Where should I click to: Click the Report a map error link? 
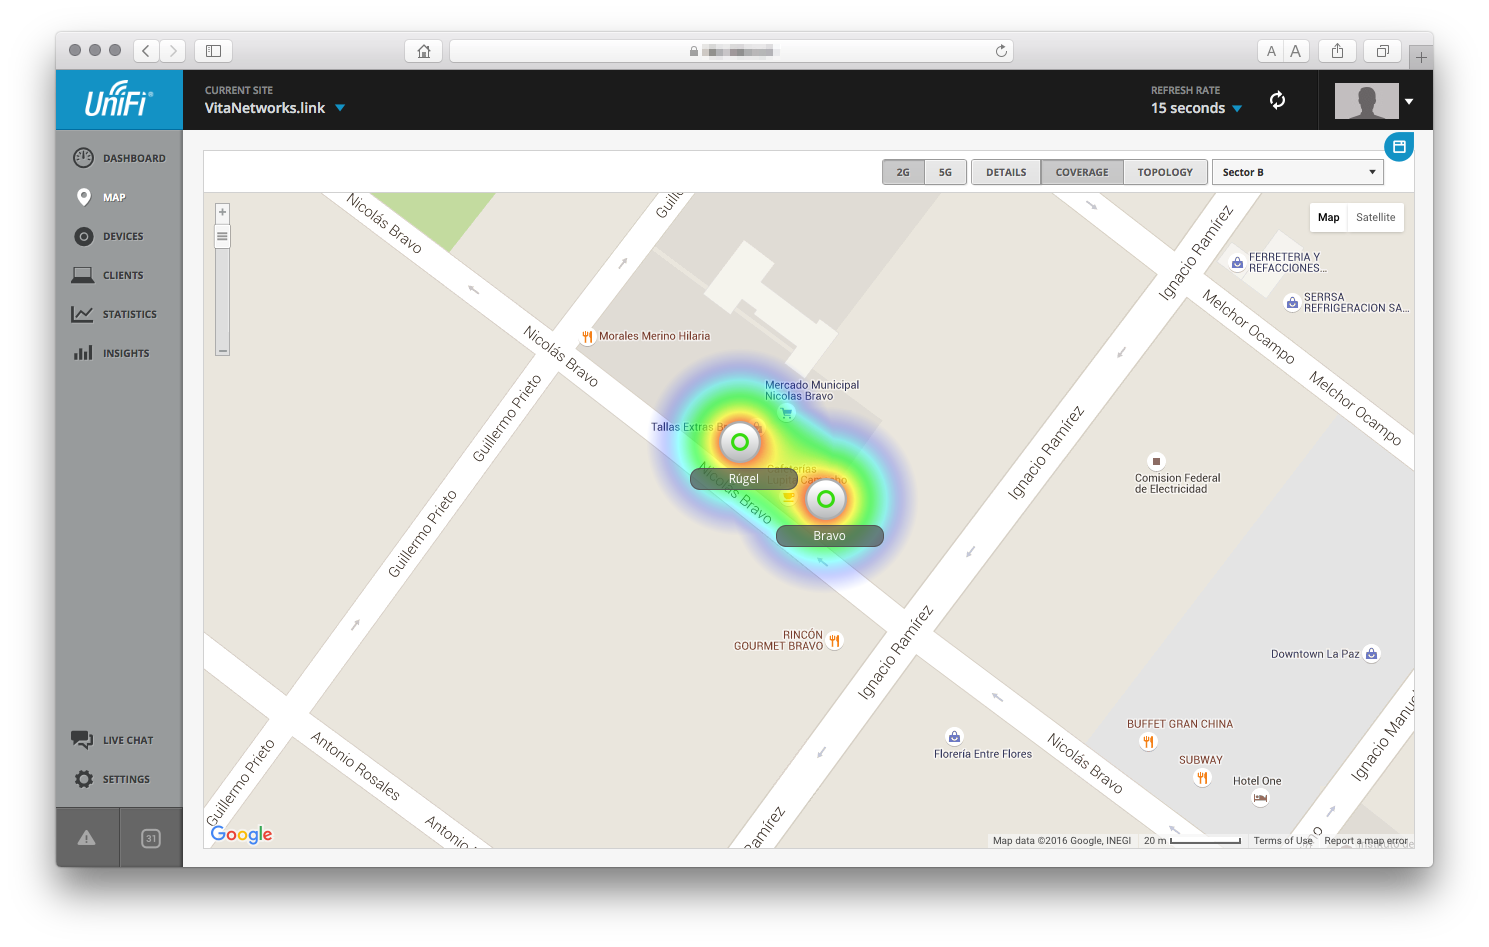tap(1365, 840)
